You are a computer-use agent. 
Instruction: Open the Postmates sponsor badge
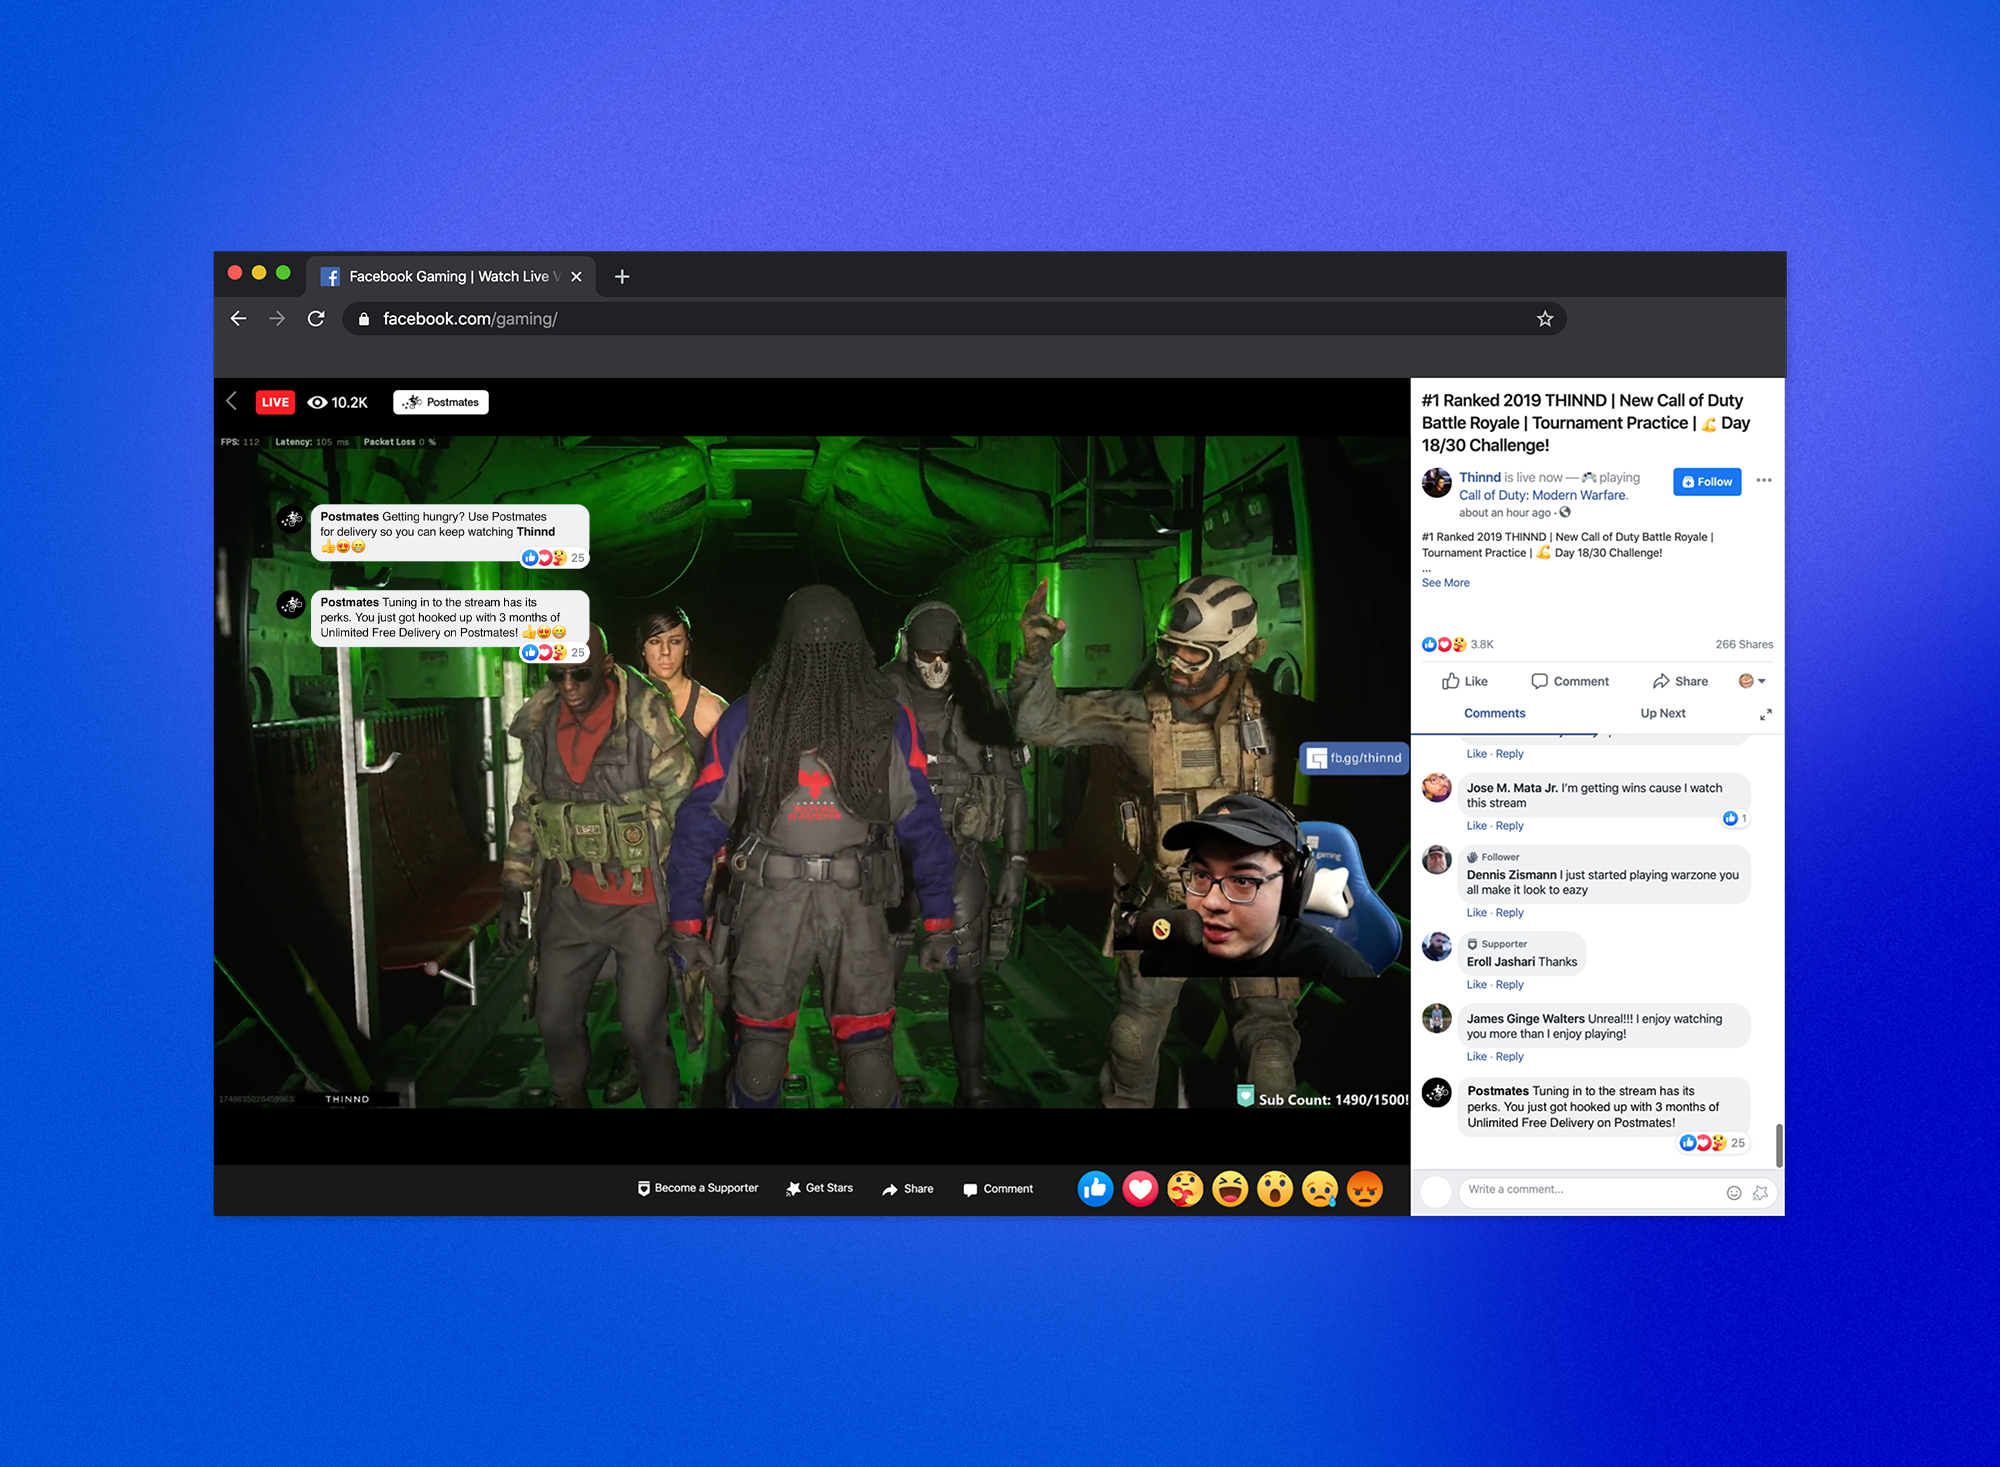pyautogui.click(x=441, y=402)
